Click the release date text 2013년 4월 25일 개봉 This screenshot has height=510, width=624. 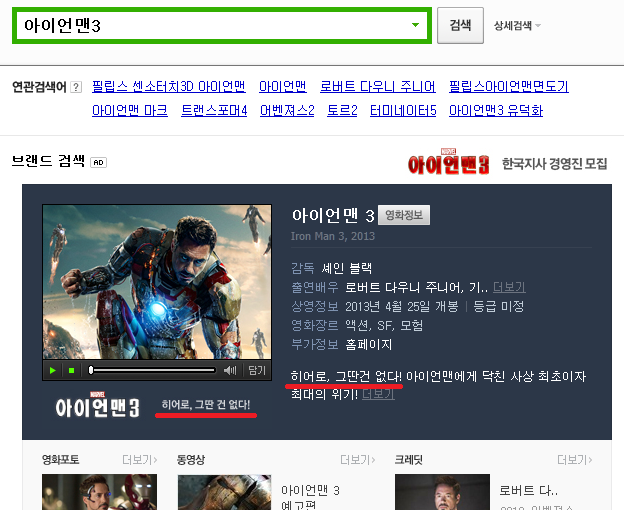point(402,306)
